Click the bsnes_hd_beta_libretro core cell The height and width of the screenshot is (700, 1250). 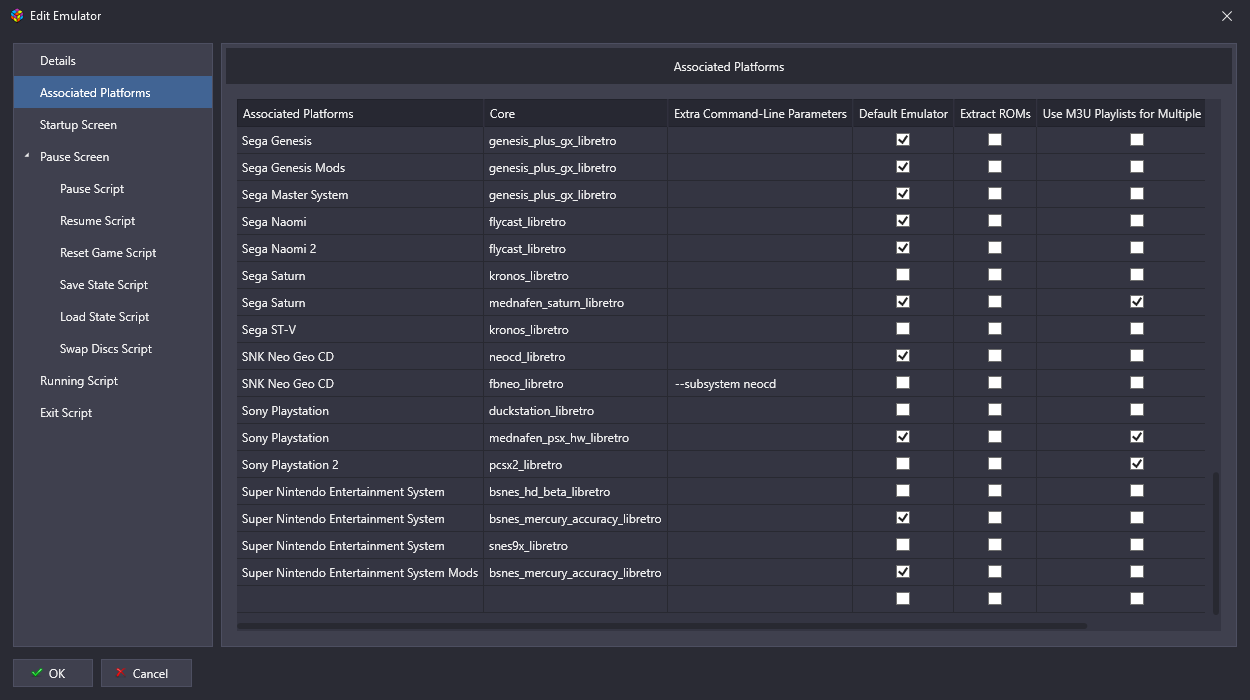pyautogui.click(x=575, y=491)
